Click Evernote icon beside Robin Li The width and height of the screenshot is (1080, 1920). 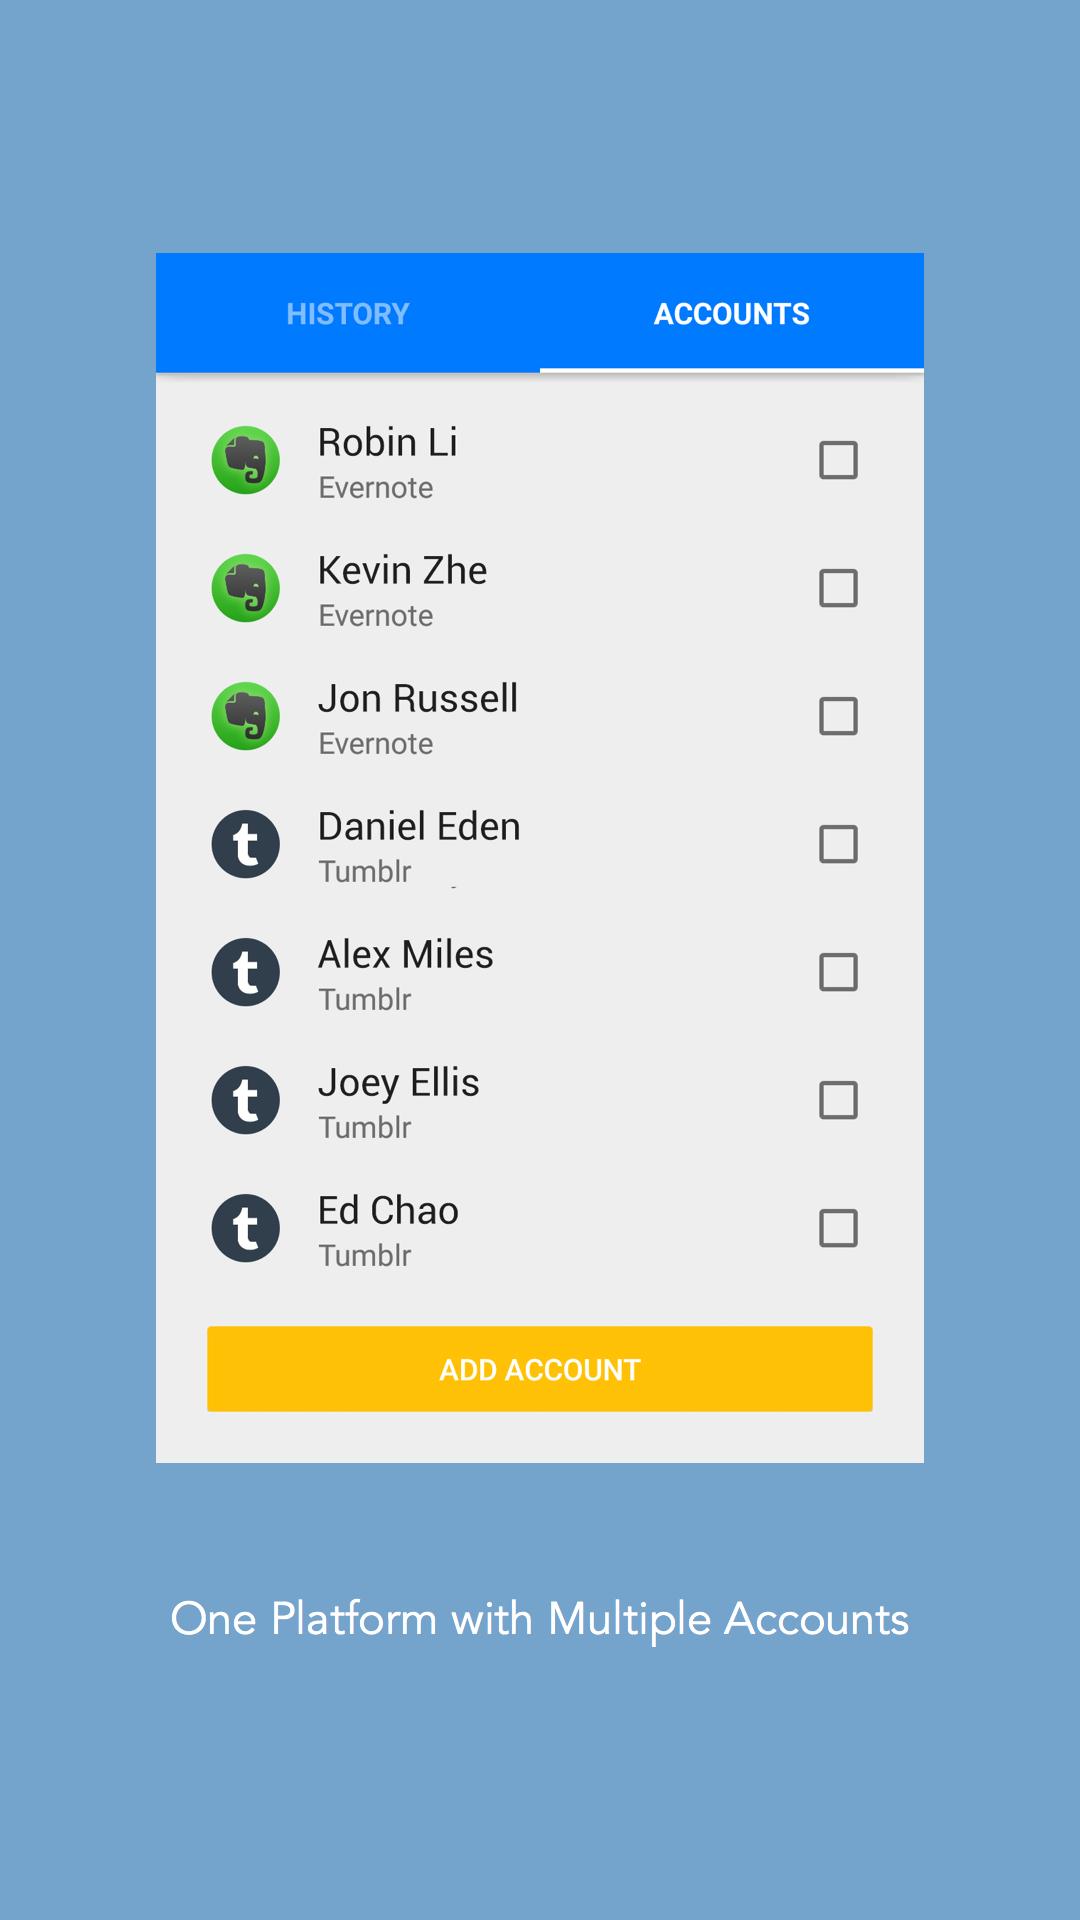coord(246,460)
